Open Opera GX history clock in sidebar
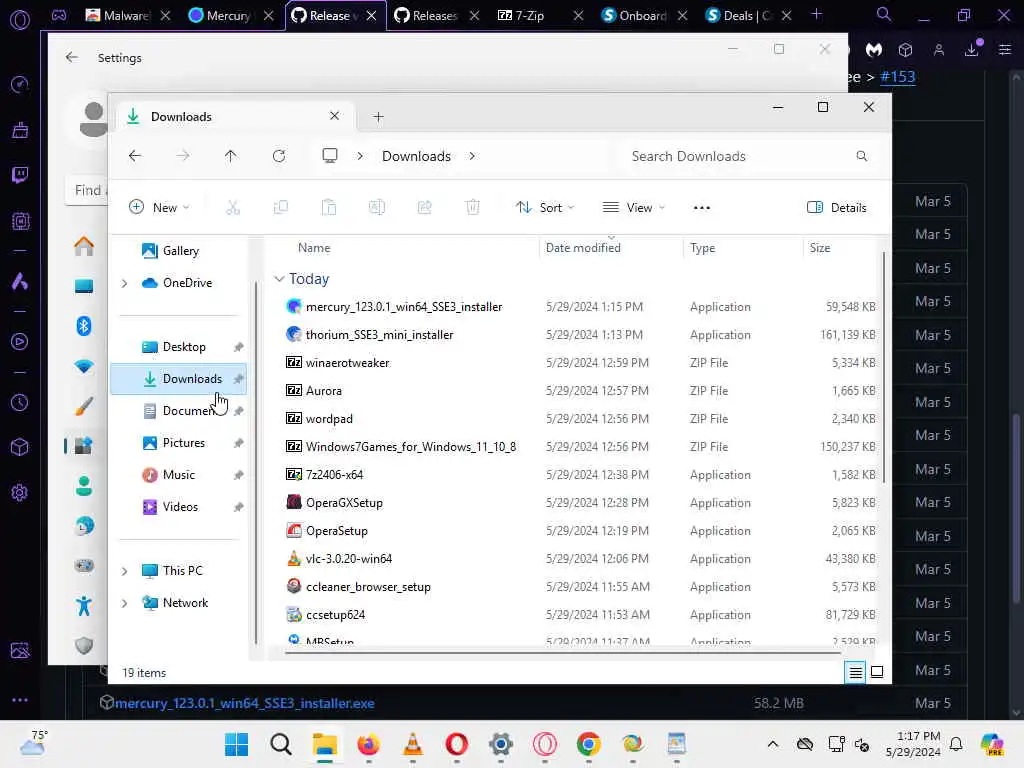1024x768 pixels. point(20,402)
